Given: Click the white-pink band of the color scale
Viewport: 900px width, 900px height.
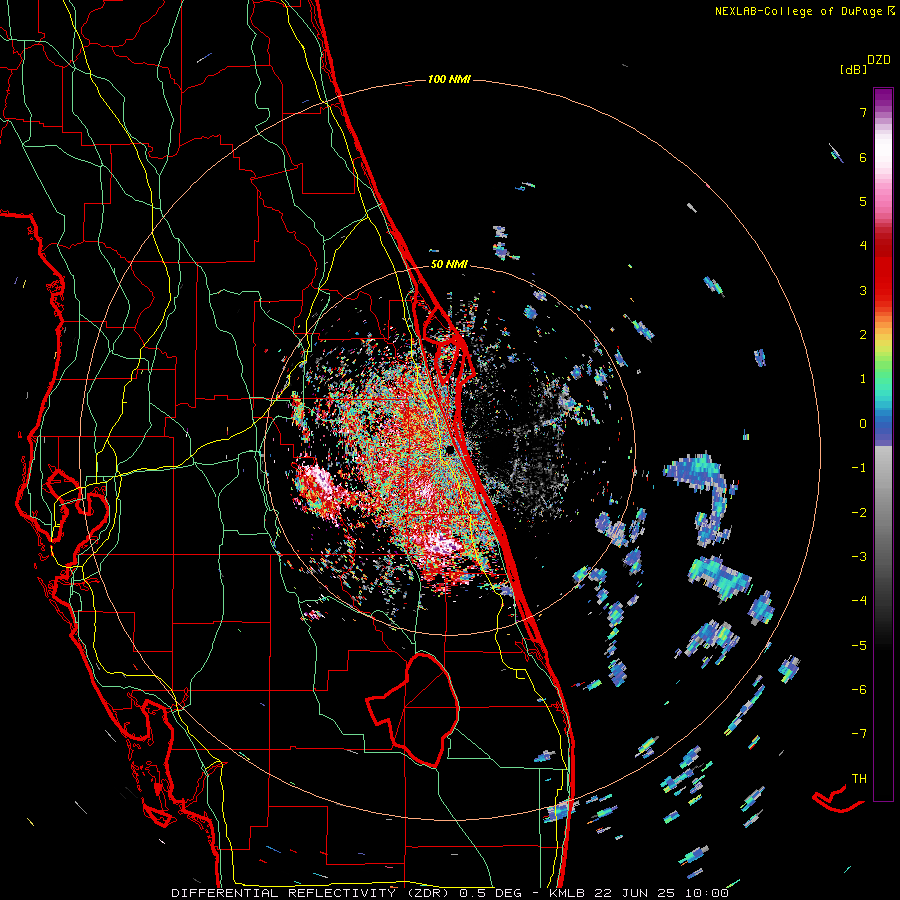Looking at the screenshot, I should (x=883, y=158).
